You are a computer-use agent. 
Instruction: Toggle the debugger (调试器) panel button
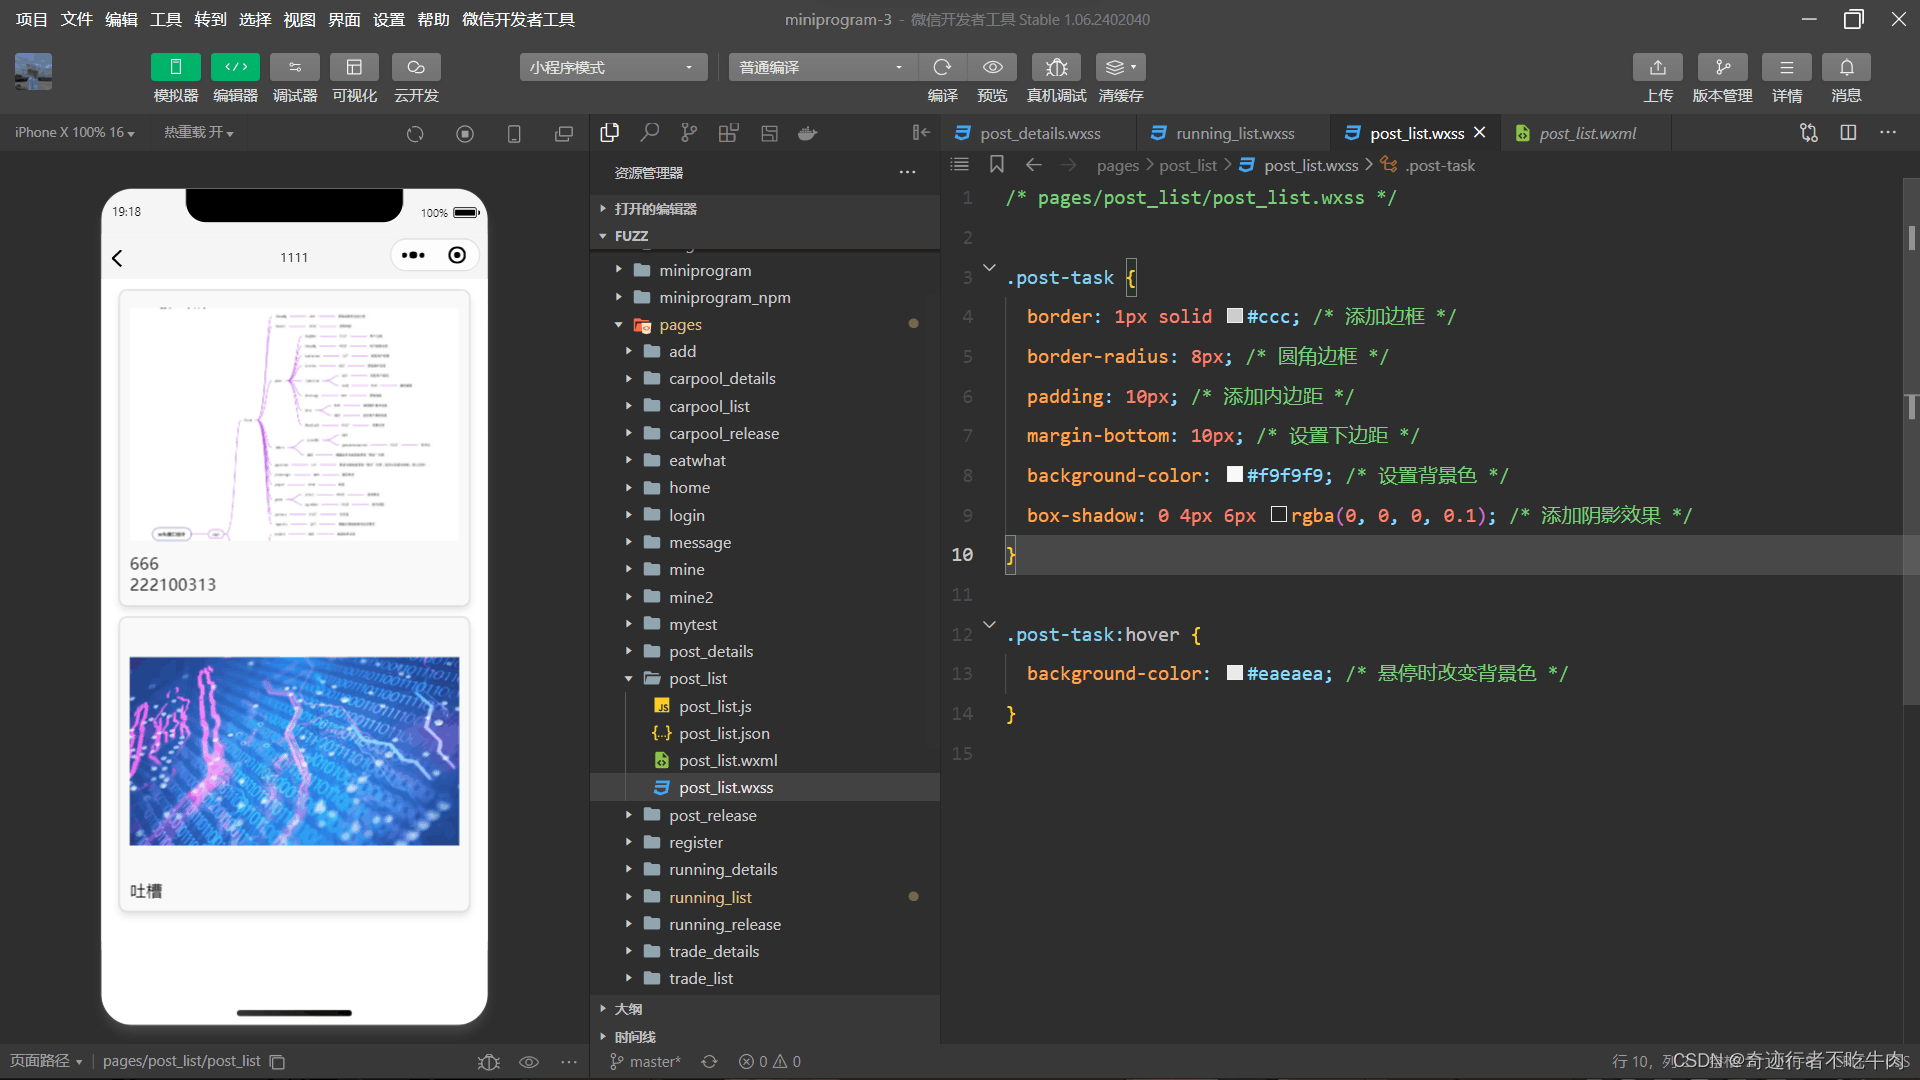pos(295,67)
